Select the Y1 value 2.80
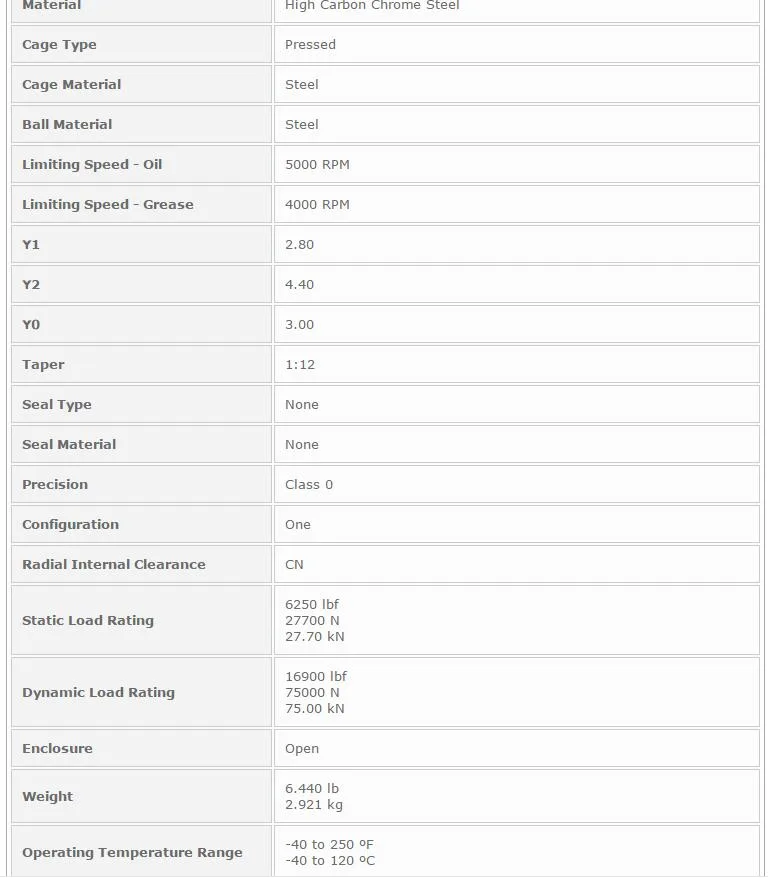This screenshot has height=878, width=768. pyautogui.click(x=299, y=245)
